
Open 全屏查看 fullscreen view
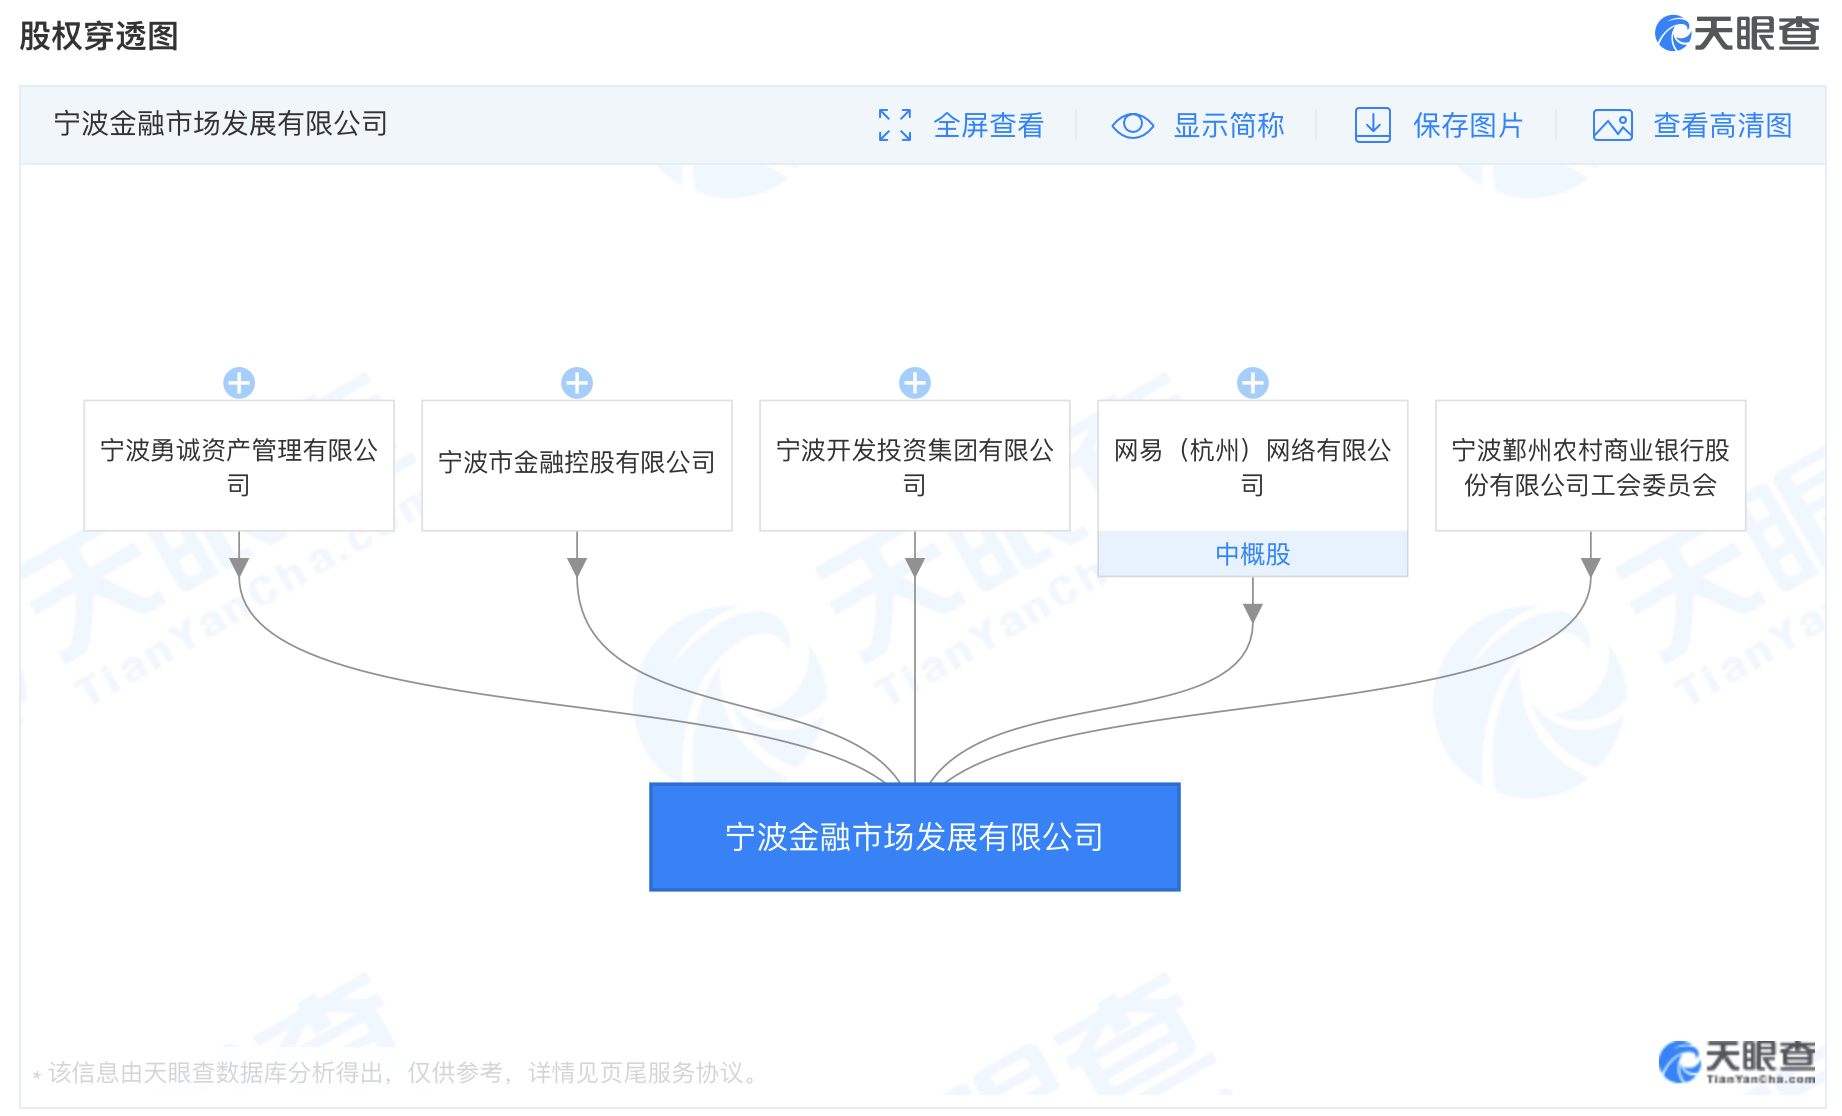pyautogui.click(x=988, y=125)
